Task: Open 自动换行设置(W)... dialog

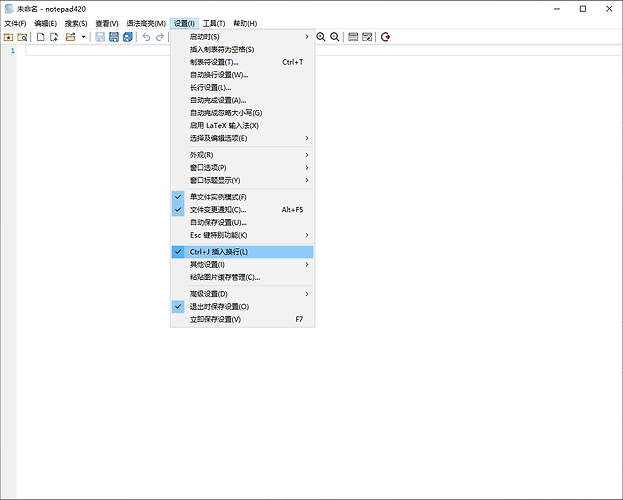Action: click(x=242, y=75)
